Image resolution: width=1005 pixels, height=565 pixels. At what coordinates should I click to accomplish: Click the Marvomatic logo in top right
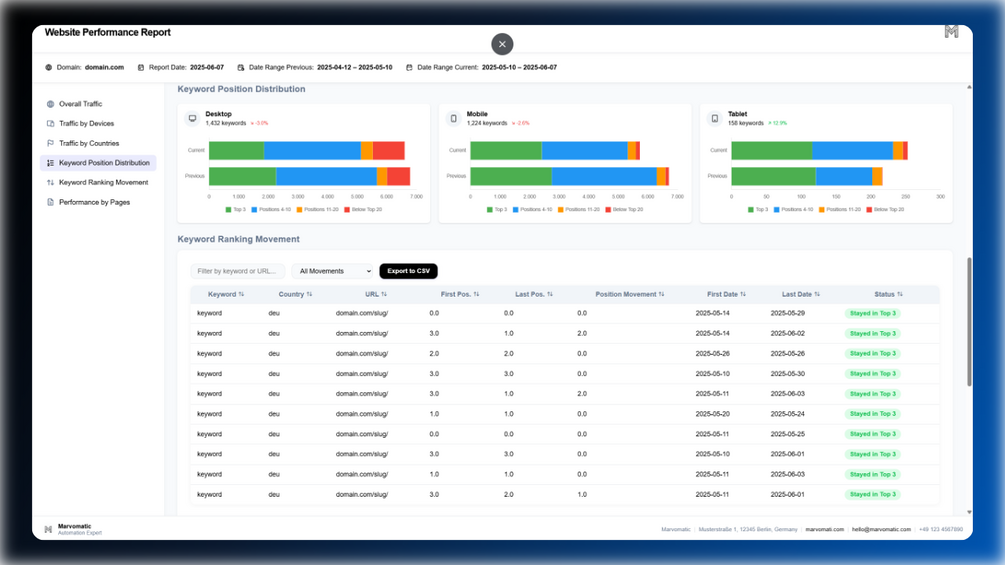(951, 32)
